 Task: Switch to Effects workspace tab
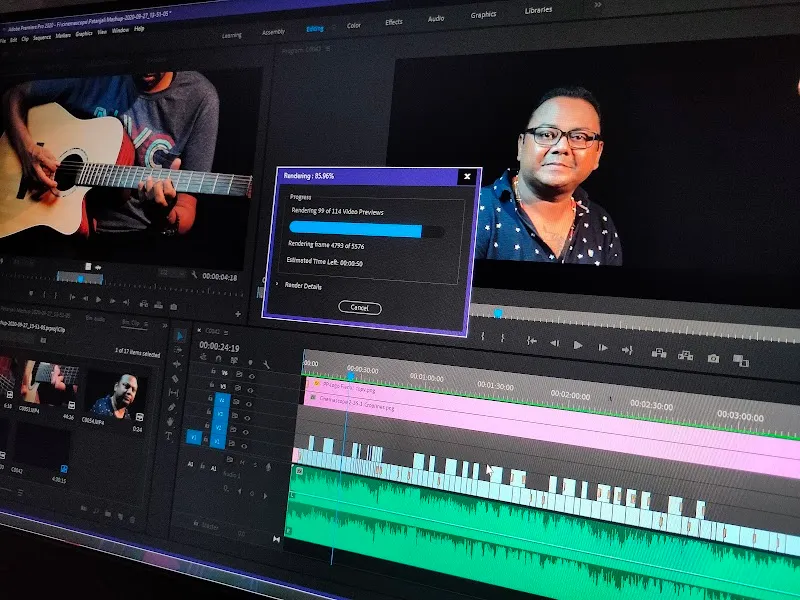click(393, 22)
